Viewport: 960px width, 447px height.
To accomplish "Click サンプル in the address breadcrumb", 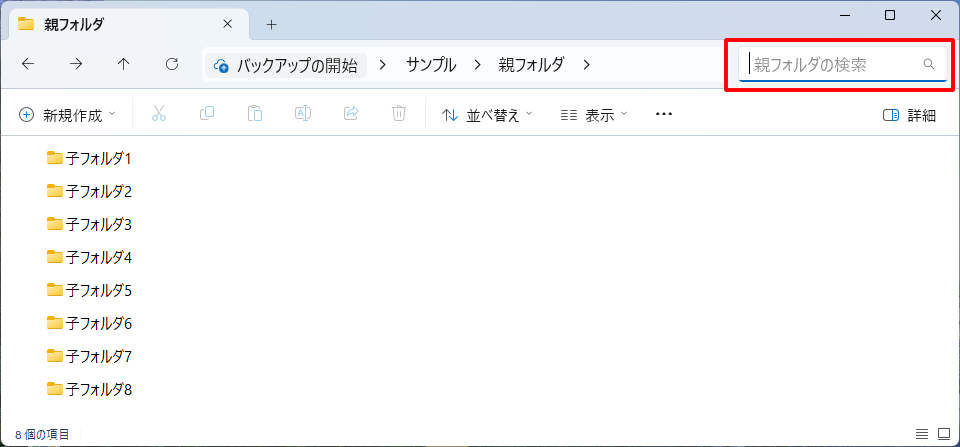I will [x=431, y=65].
